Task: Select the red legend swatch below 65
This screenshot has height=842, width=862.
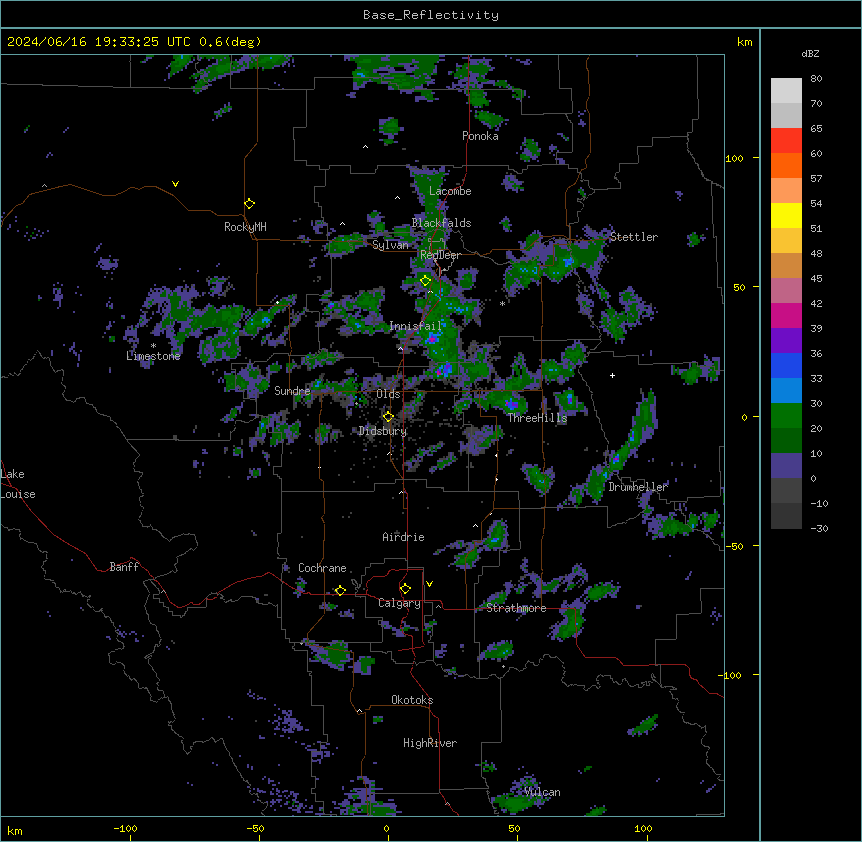Action: 786,140
